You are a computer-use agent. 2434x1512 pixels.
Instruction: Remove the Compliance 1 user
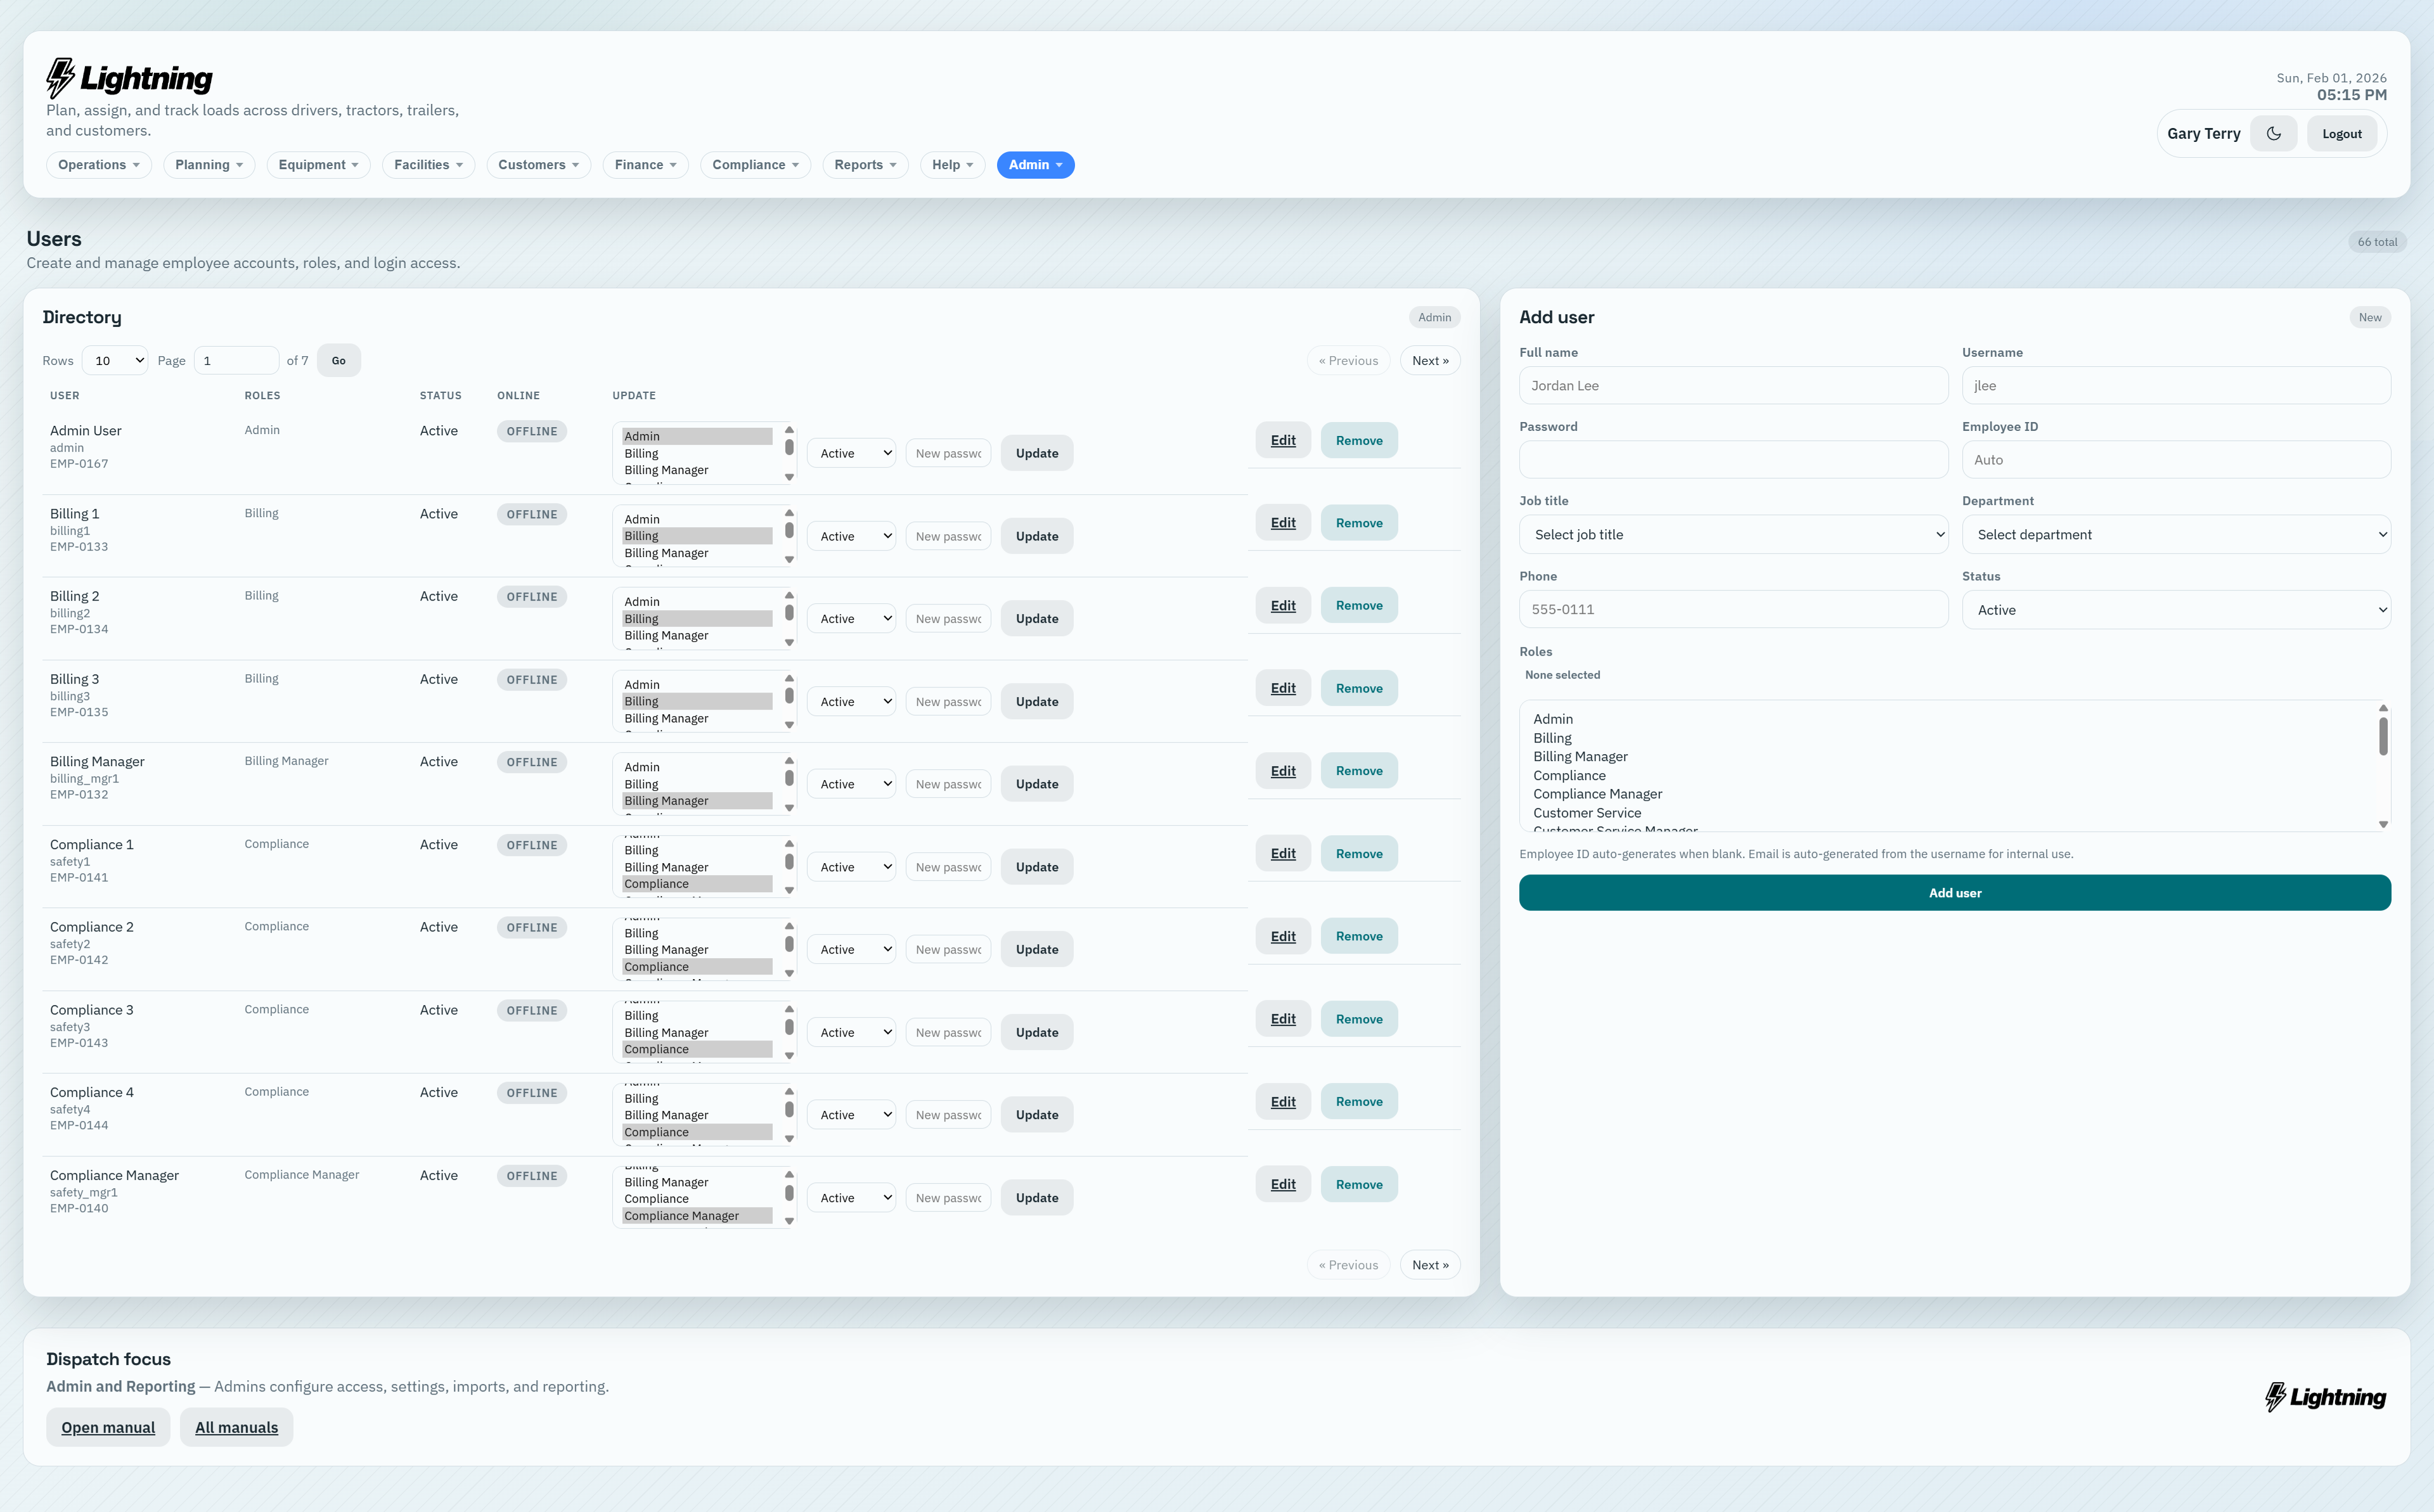1359,852
